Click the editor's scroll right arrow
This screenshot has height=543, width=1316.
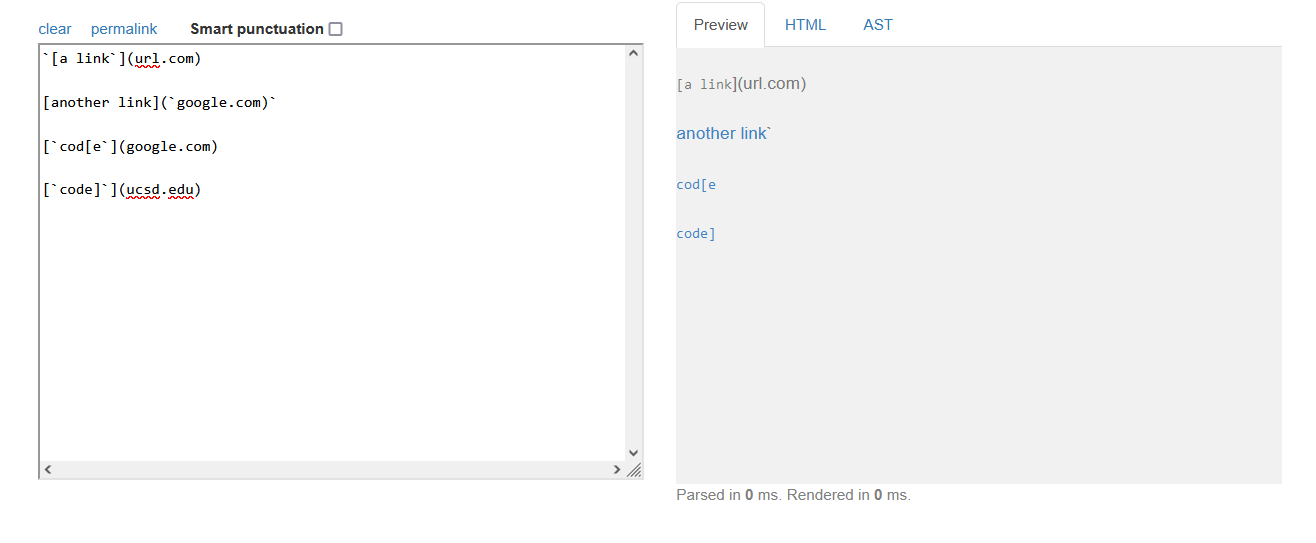(617, 469)
